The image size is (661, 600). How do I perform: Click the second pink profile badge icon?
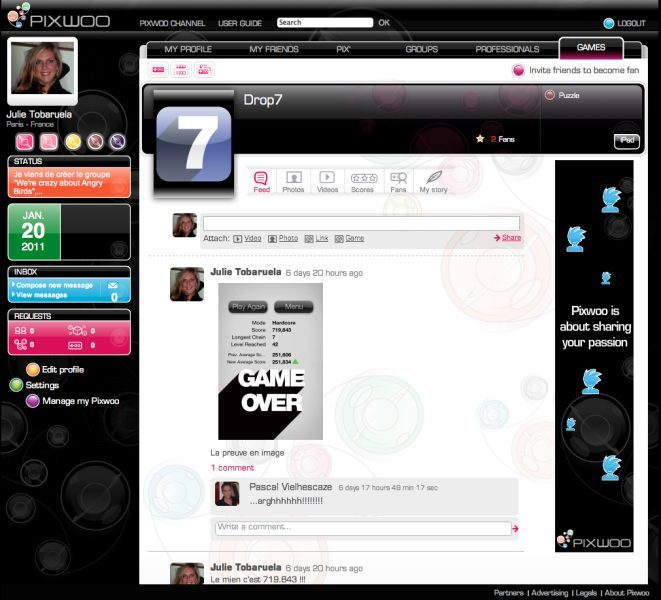pos(49,142)
